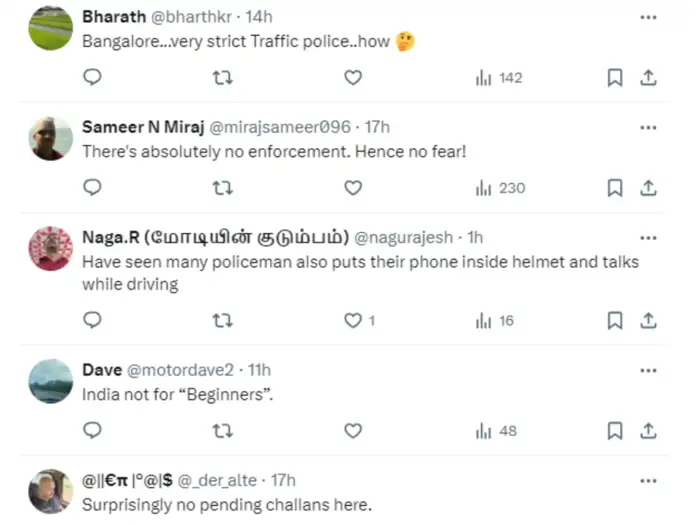Bookmark Dave's "India not for Beginners" tweet

click(x=615, y=430)
